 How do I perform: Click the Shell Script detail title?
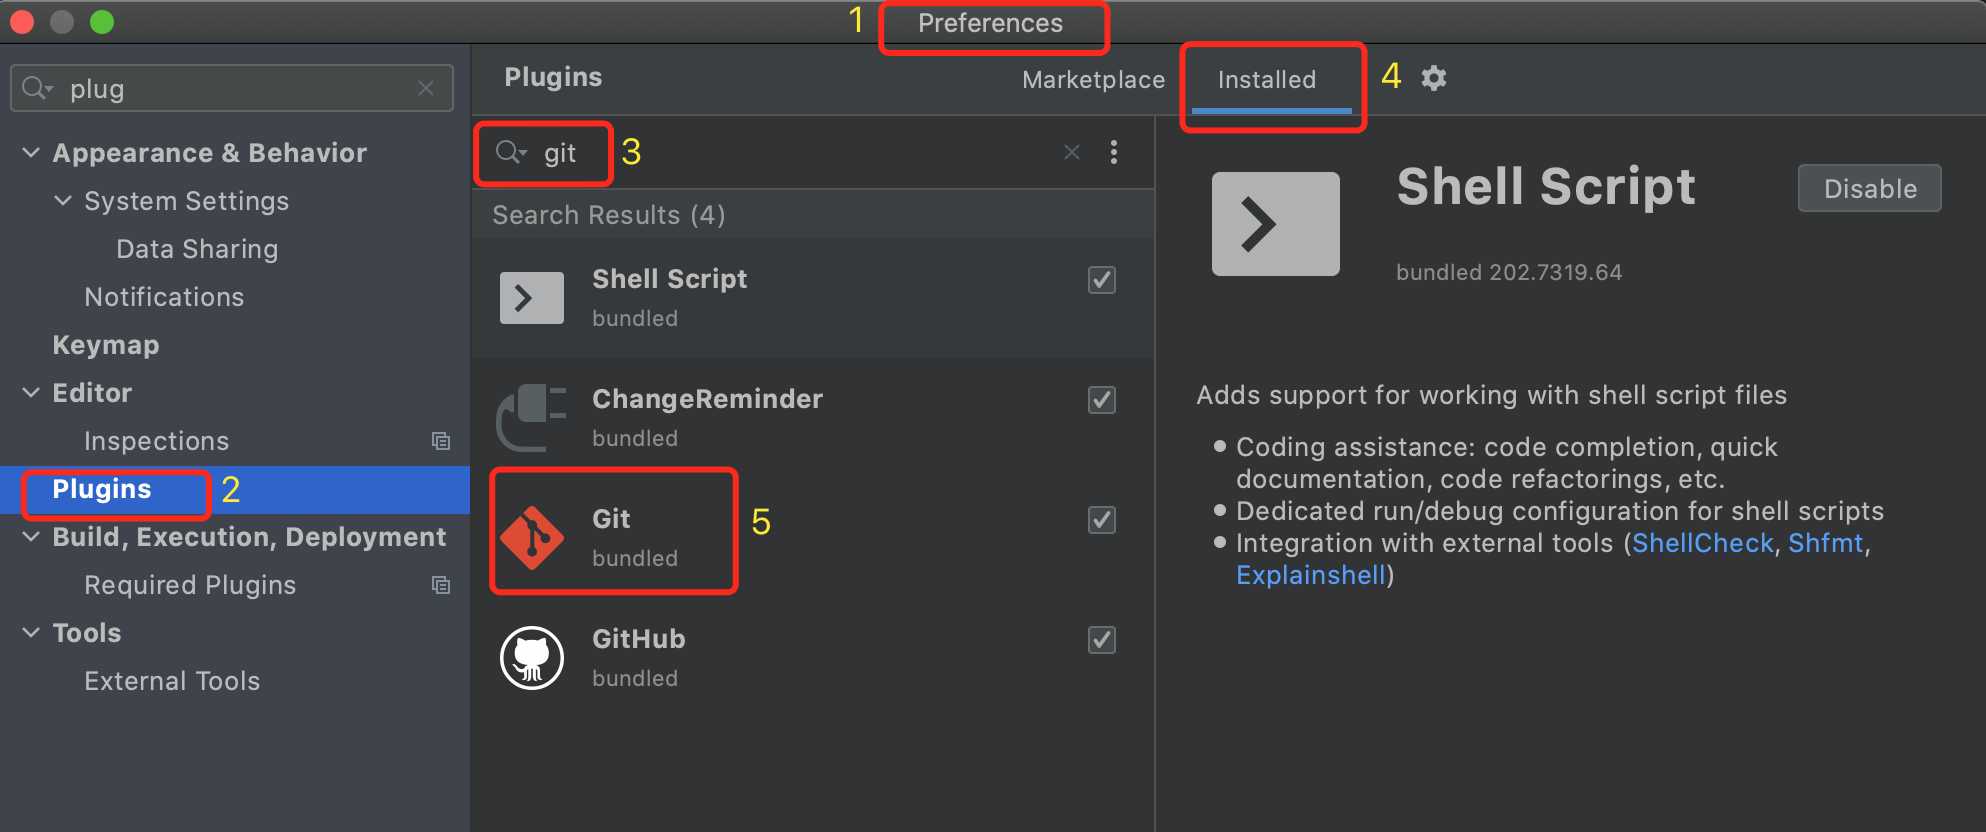(1546, 187)
